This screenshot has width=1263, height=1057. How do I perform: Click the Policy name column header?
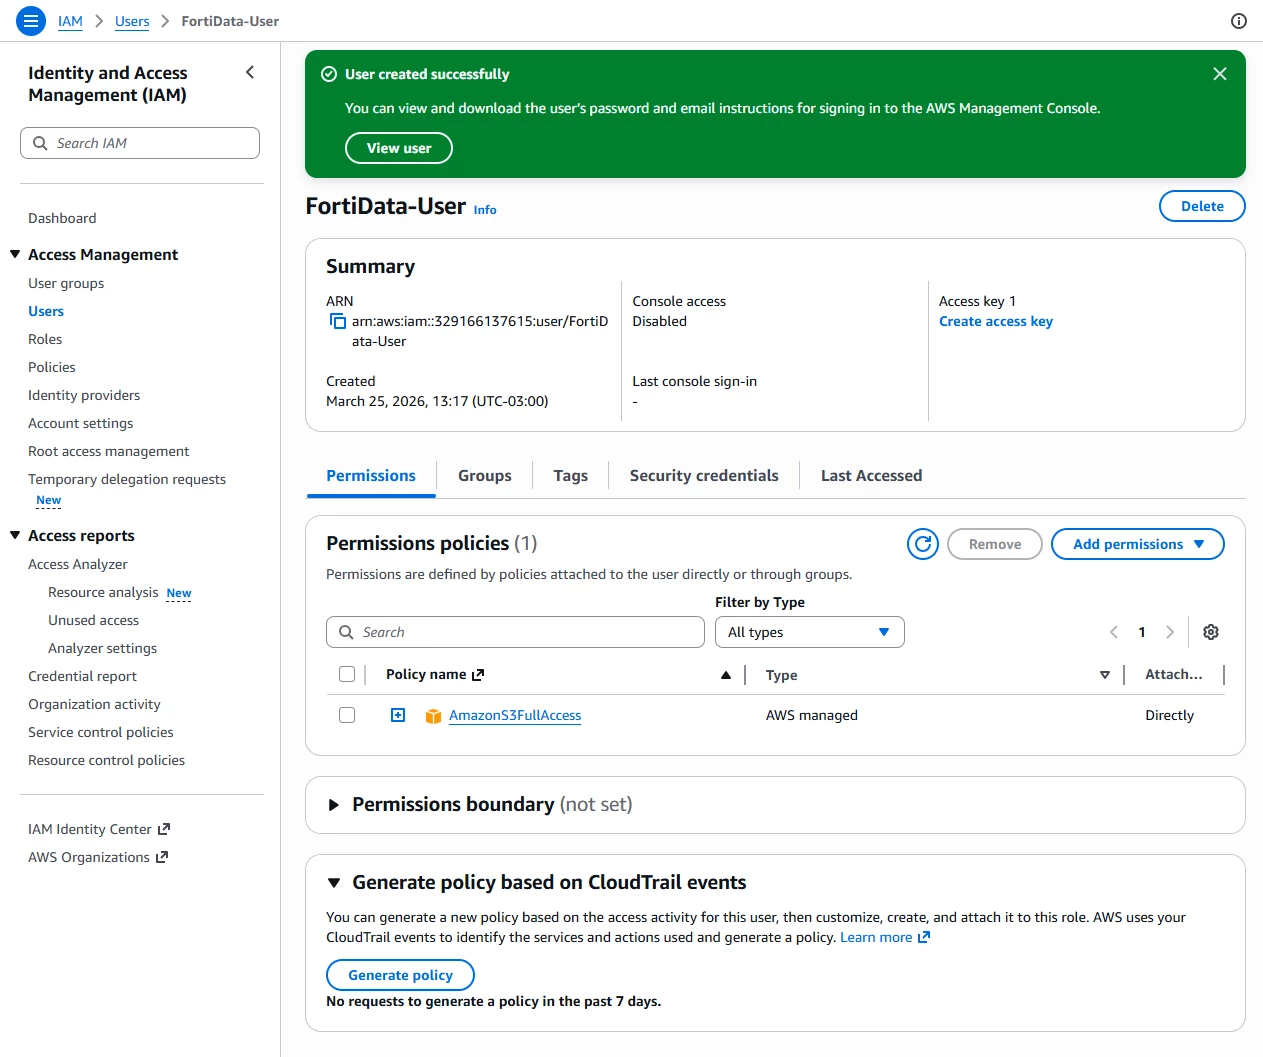coord(435,674)
